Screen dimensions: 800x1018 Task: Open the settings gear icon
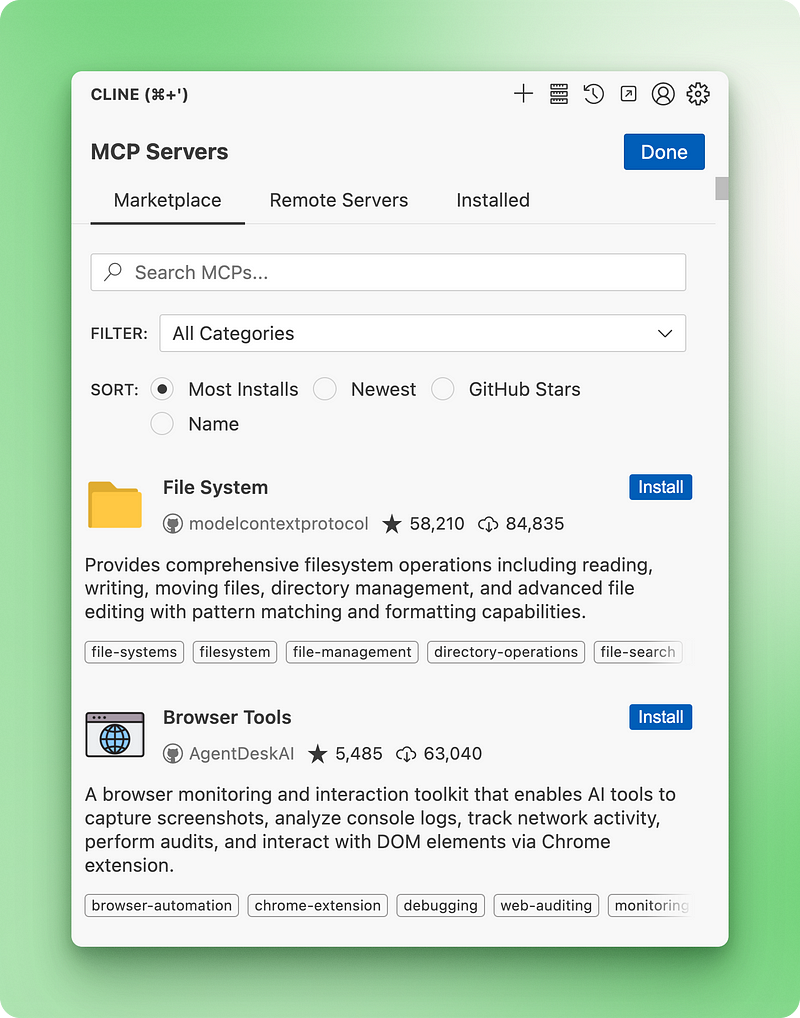coord(698,94)
